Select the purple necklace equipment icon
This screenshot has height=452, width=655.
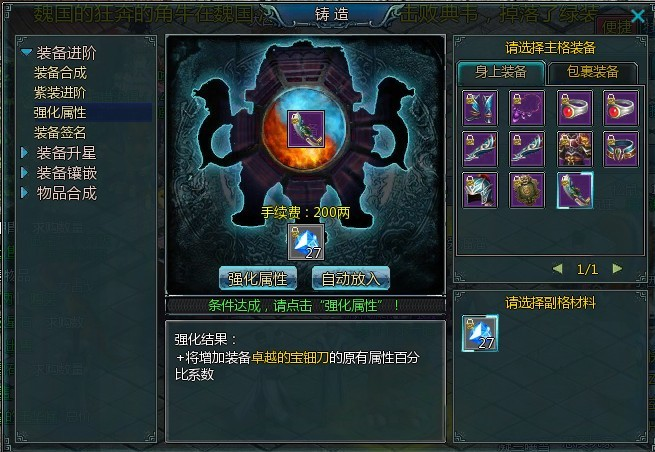527,108
